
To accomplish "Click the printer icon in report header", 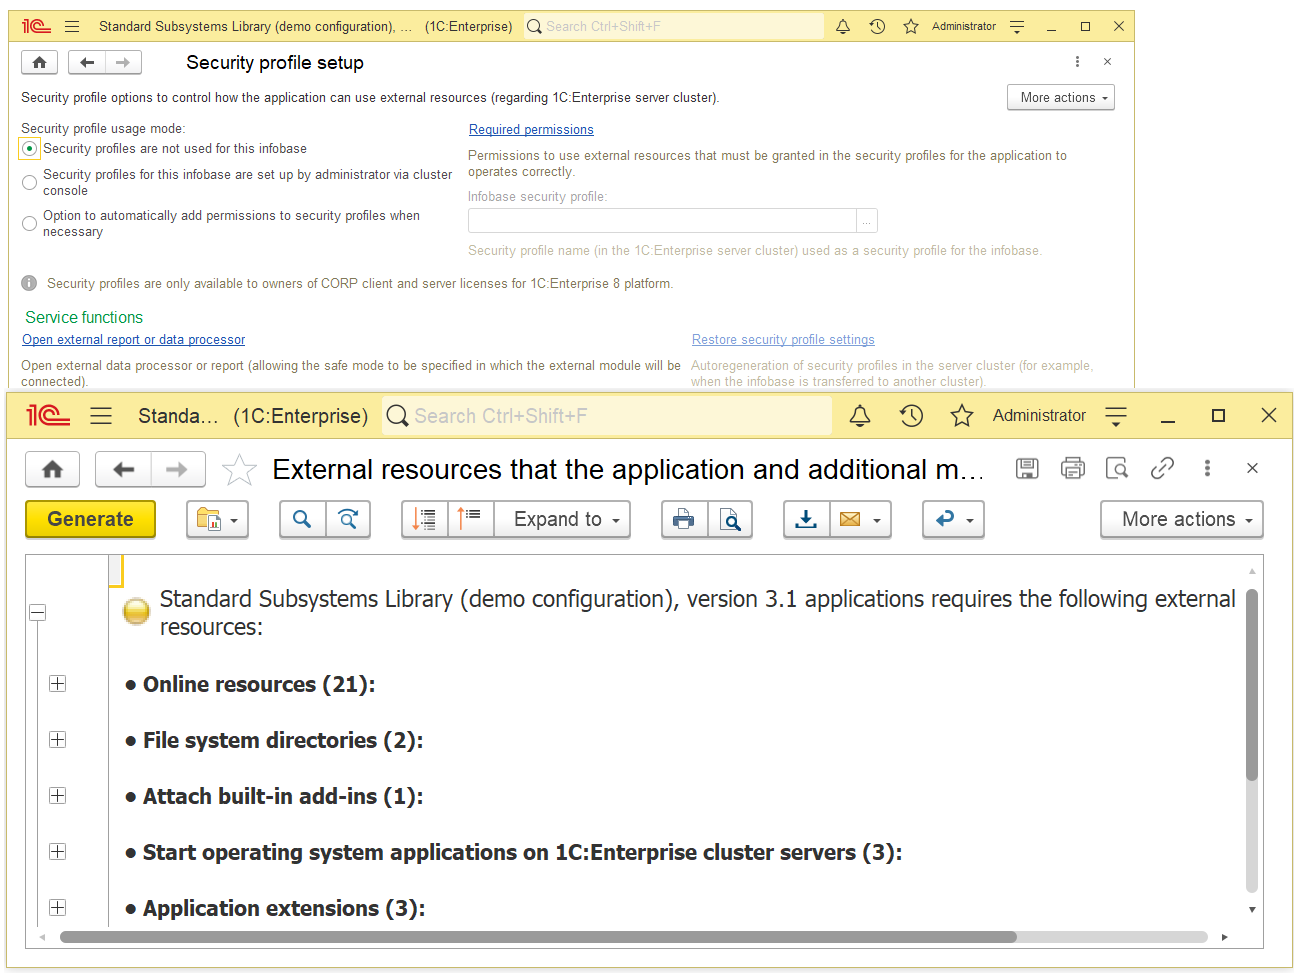I will click(1073, 468).
